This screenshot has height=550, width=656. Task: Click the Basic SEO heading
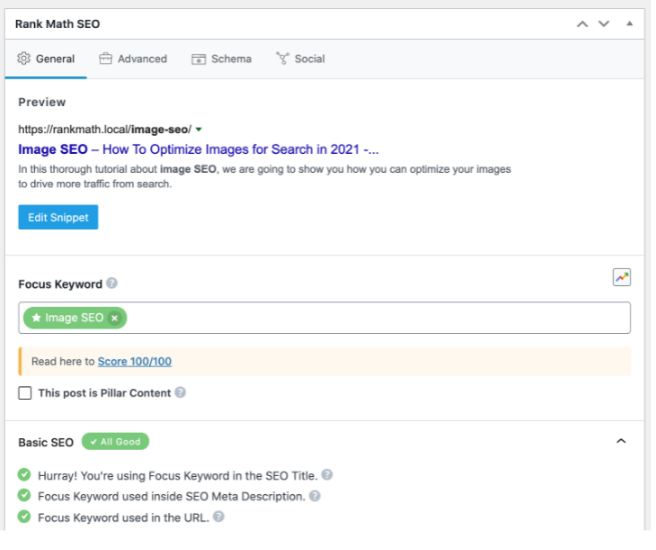tap(46, 443)
